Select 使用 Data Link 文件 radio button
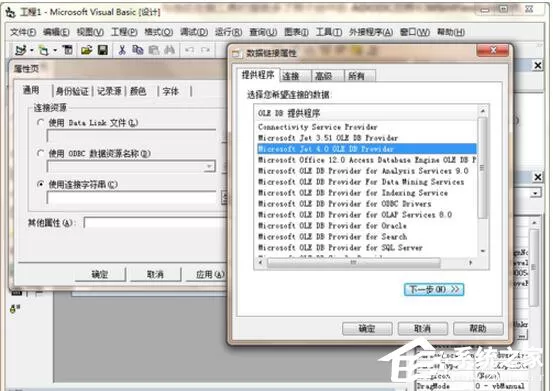The width and height of the screenshot is (553, 391). point(41,122)
